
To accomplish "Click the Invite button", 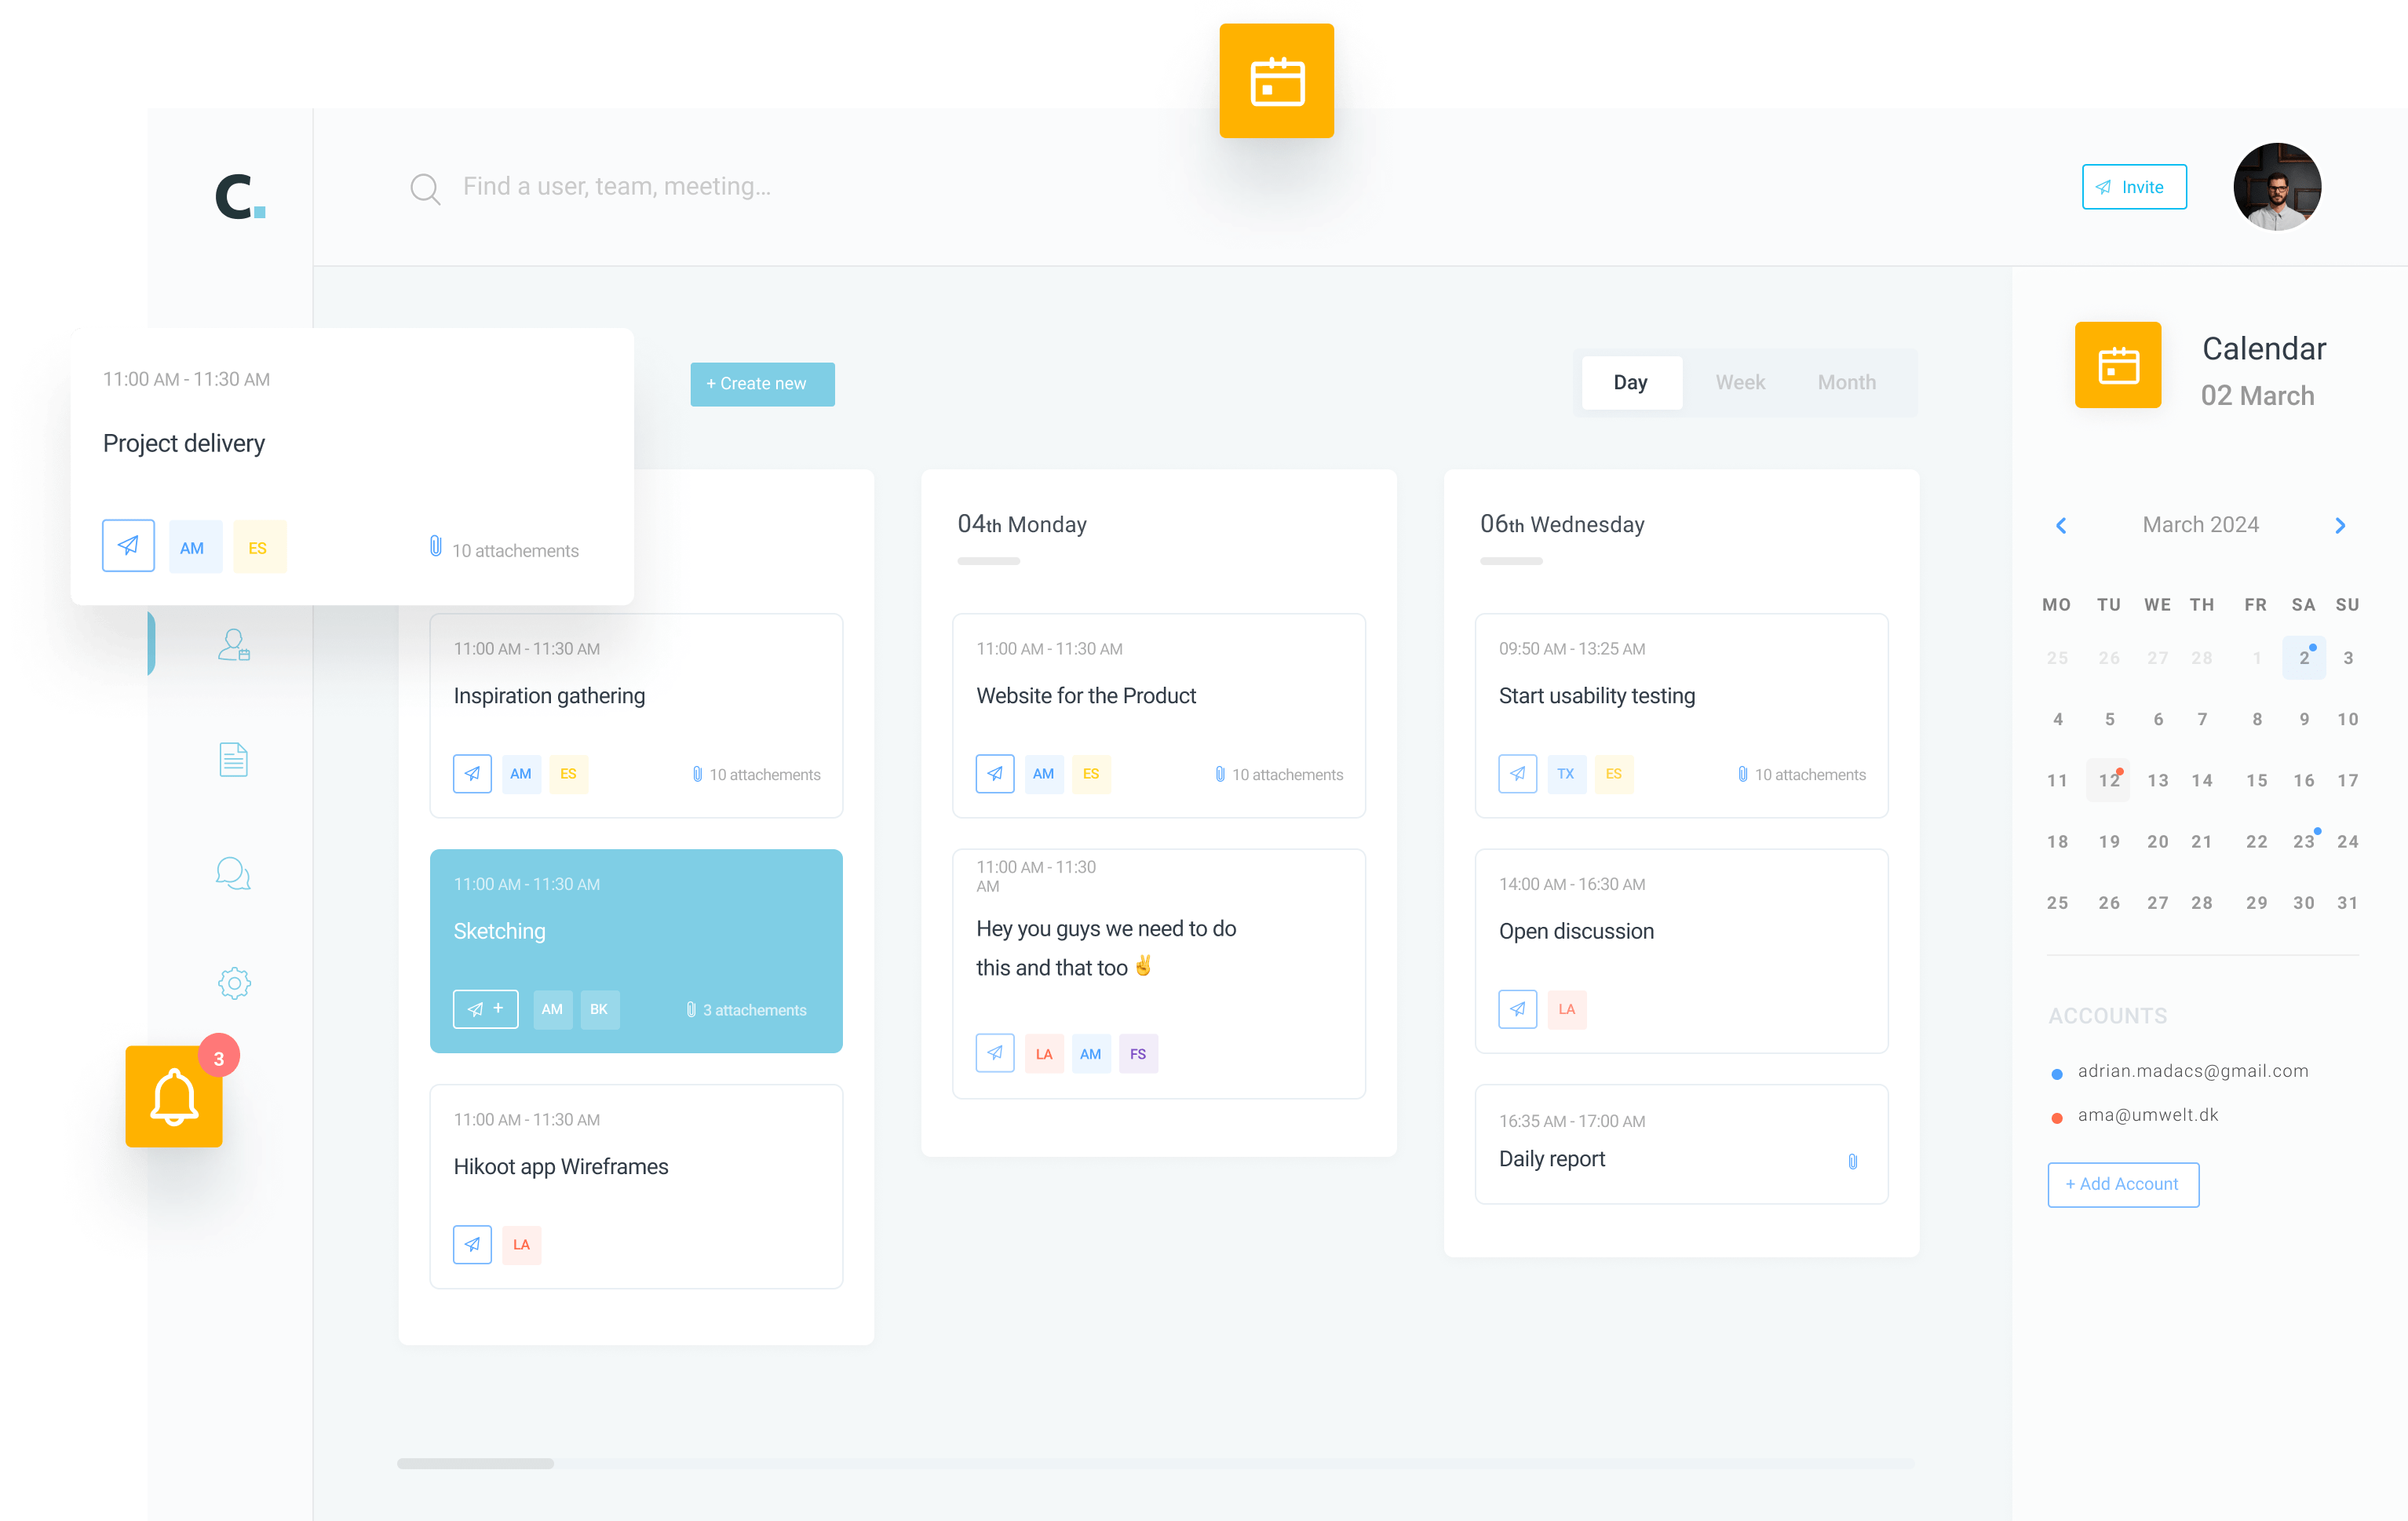I will click(x=2133, y=187).
